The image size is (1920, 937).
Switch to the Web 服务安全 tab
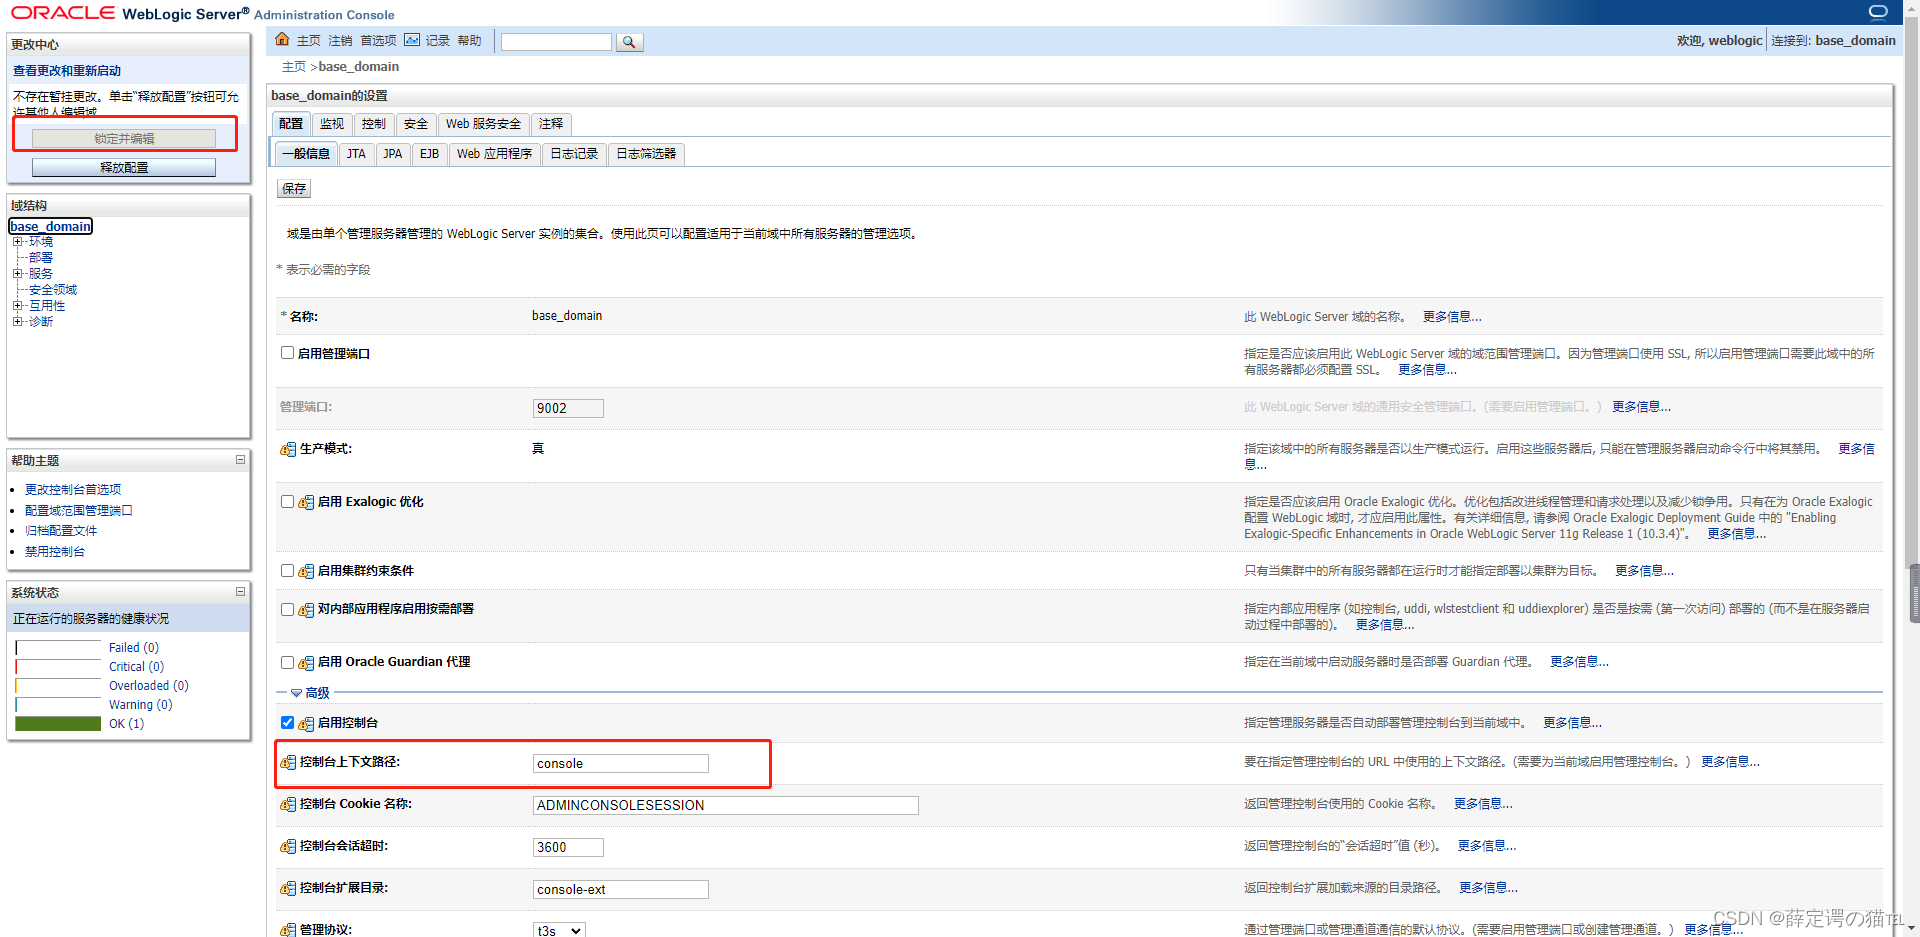click(x=483, y=124)
